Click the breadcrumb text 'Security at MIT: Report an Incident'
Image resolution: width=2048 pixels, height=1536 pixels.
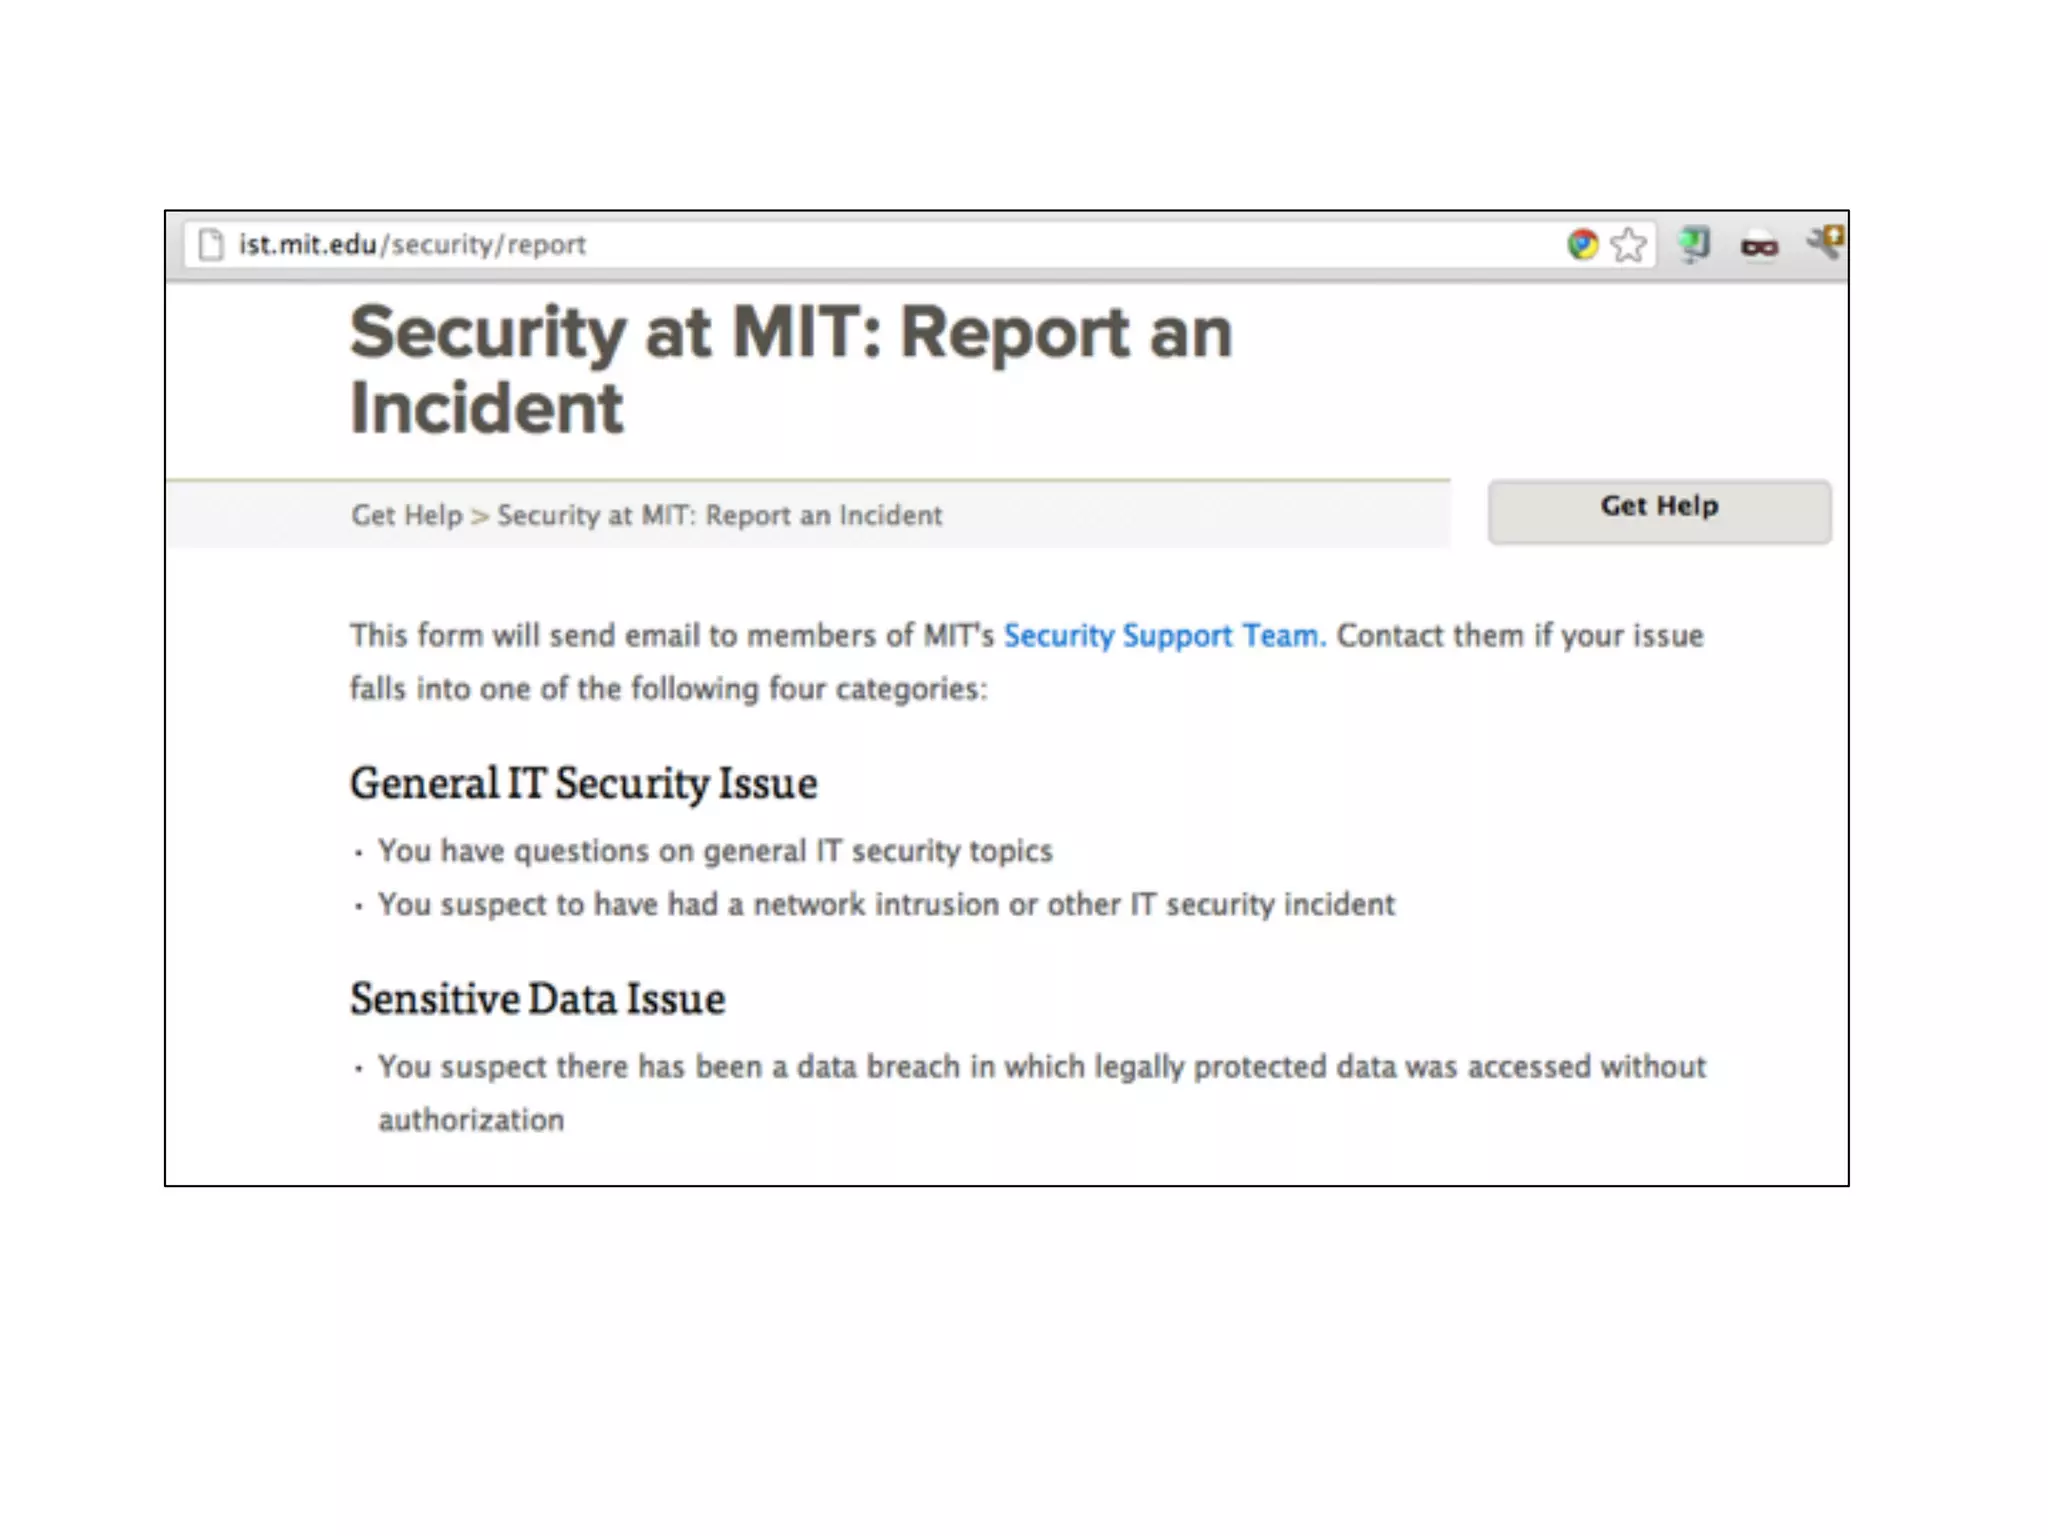tap(719, 515)
